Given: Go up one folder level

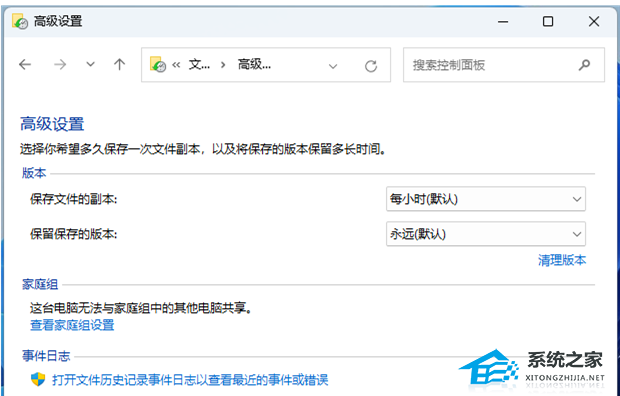Looking at the screenshot, I should click(119, 64).
